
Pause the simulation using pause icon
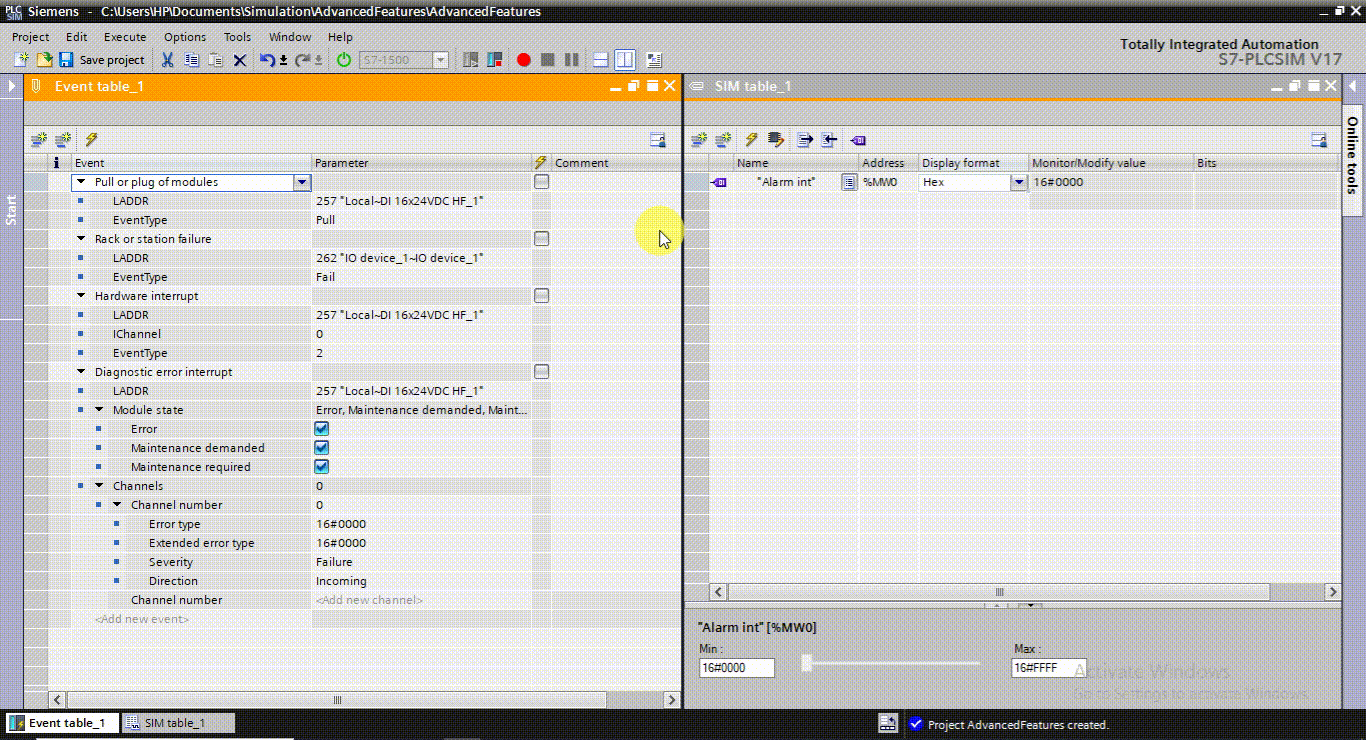(571, 60)
